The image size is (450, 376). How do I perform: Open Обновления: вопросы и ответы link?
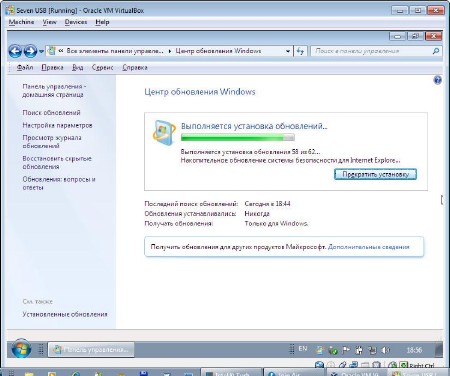pos(59,183)
